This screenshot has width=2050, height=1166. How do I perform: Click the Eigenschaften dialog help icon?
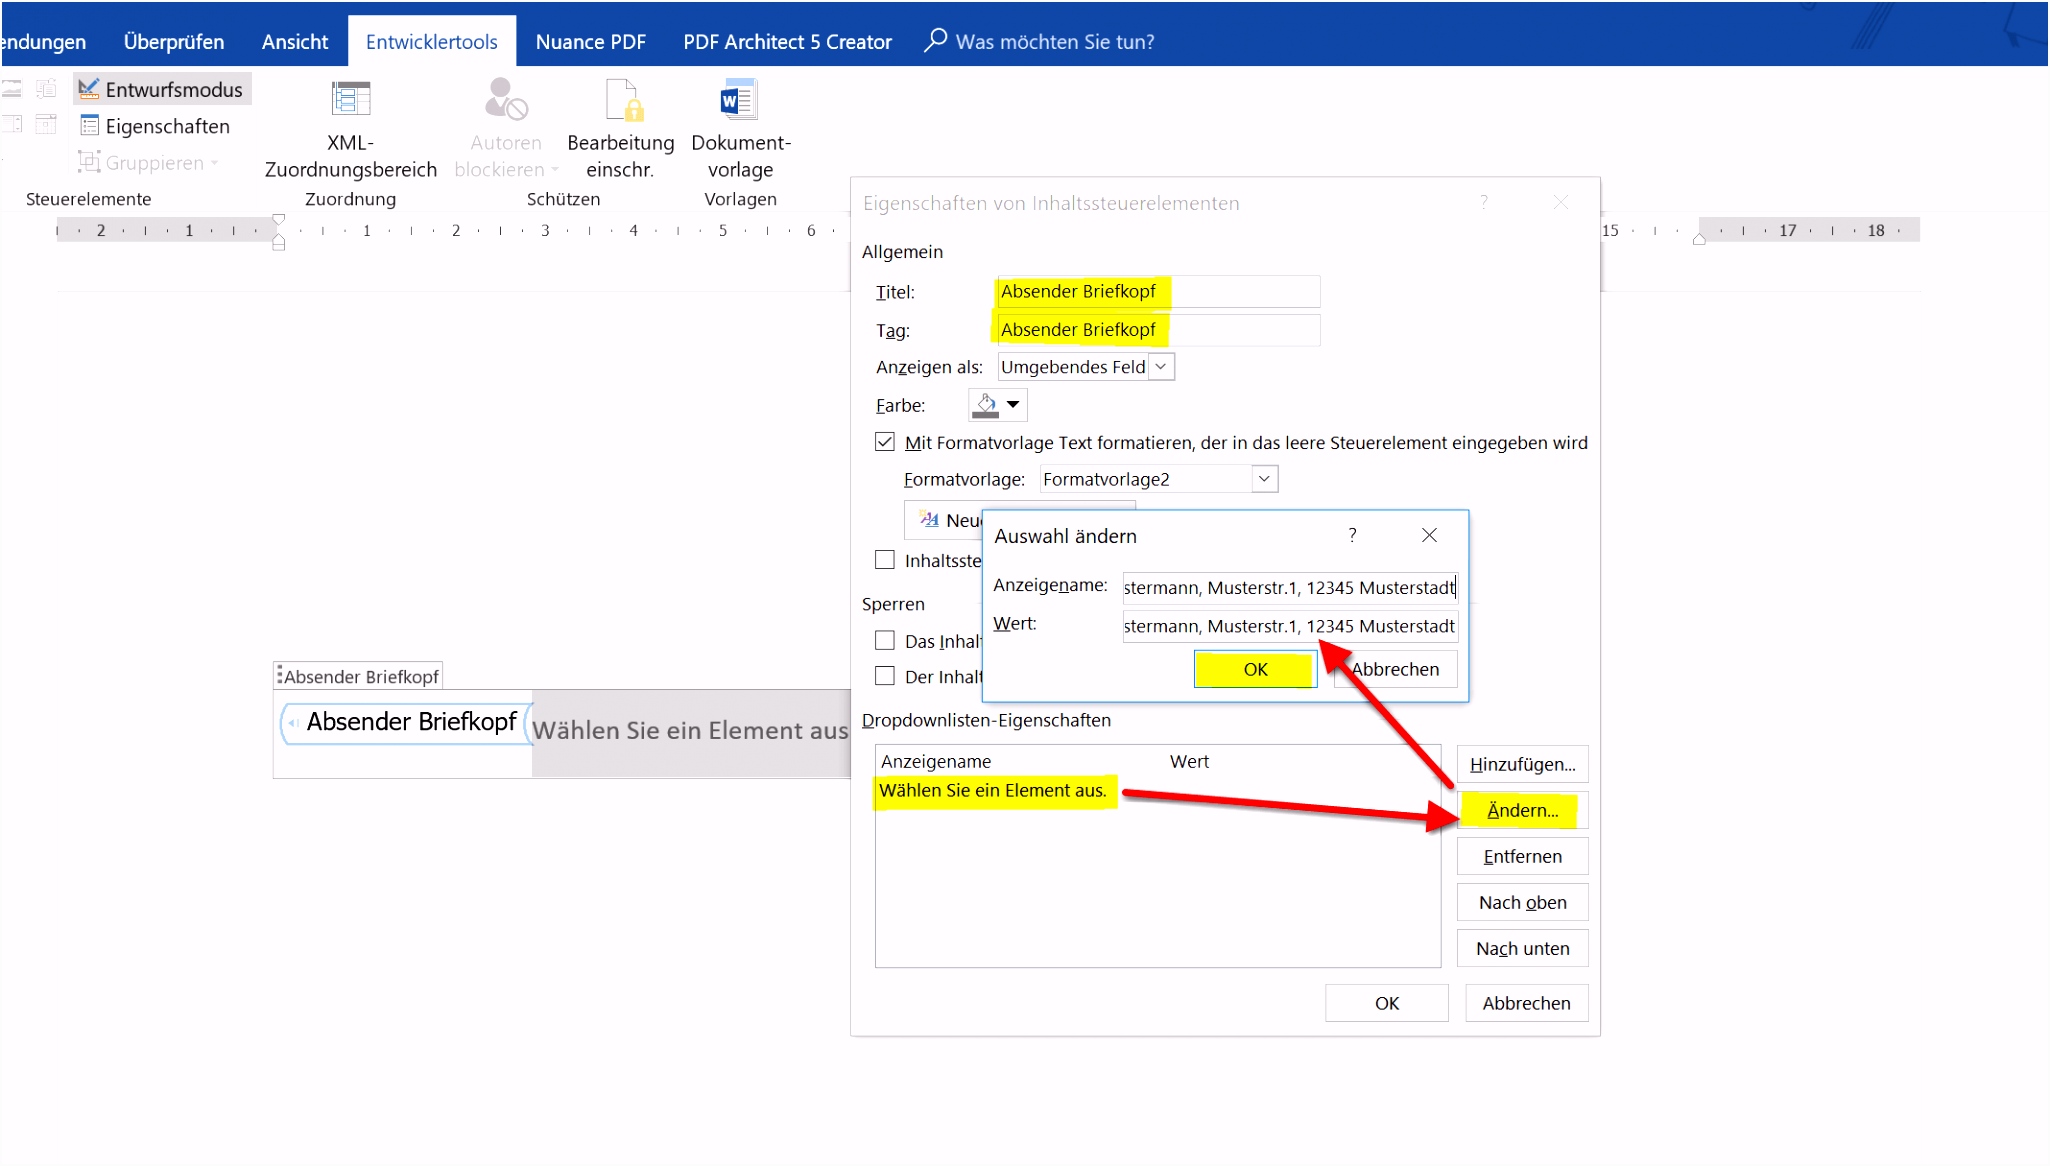point(1484,202)
